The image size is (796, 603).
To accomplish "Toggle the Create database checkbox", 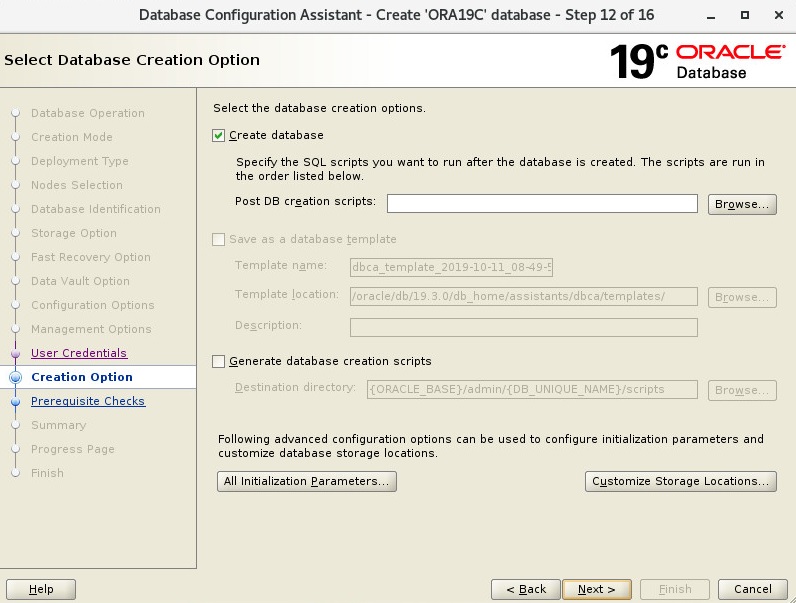I will [218, 136].
